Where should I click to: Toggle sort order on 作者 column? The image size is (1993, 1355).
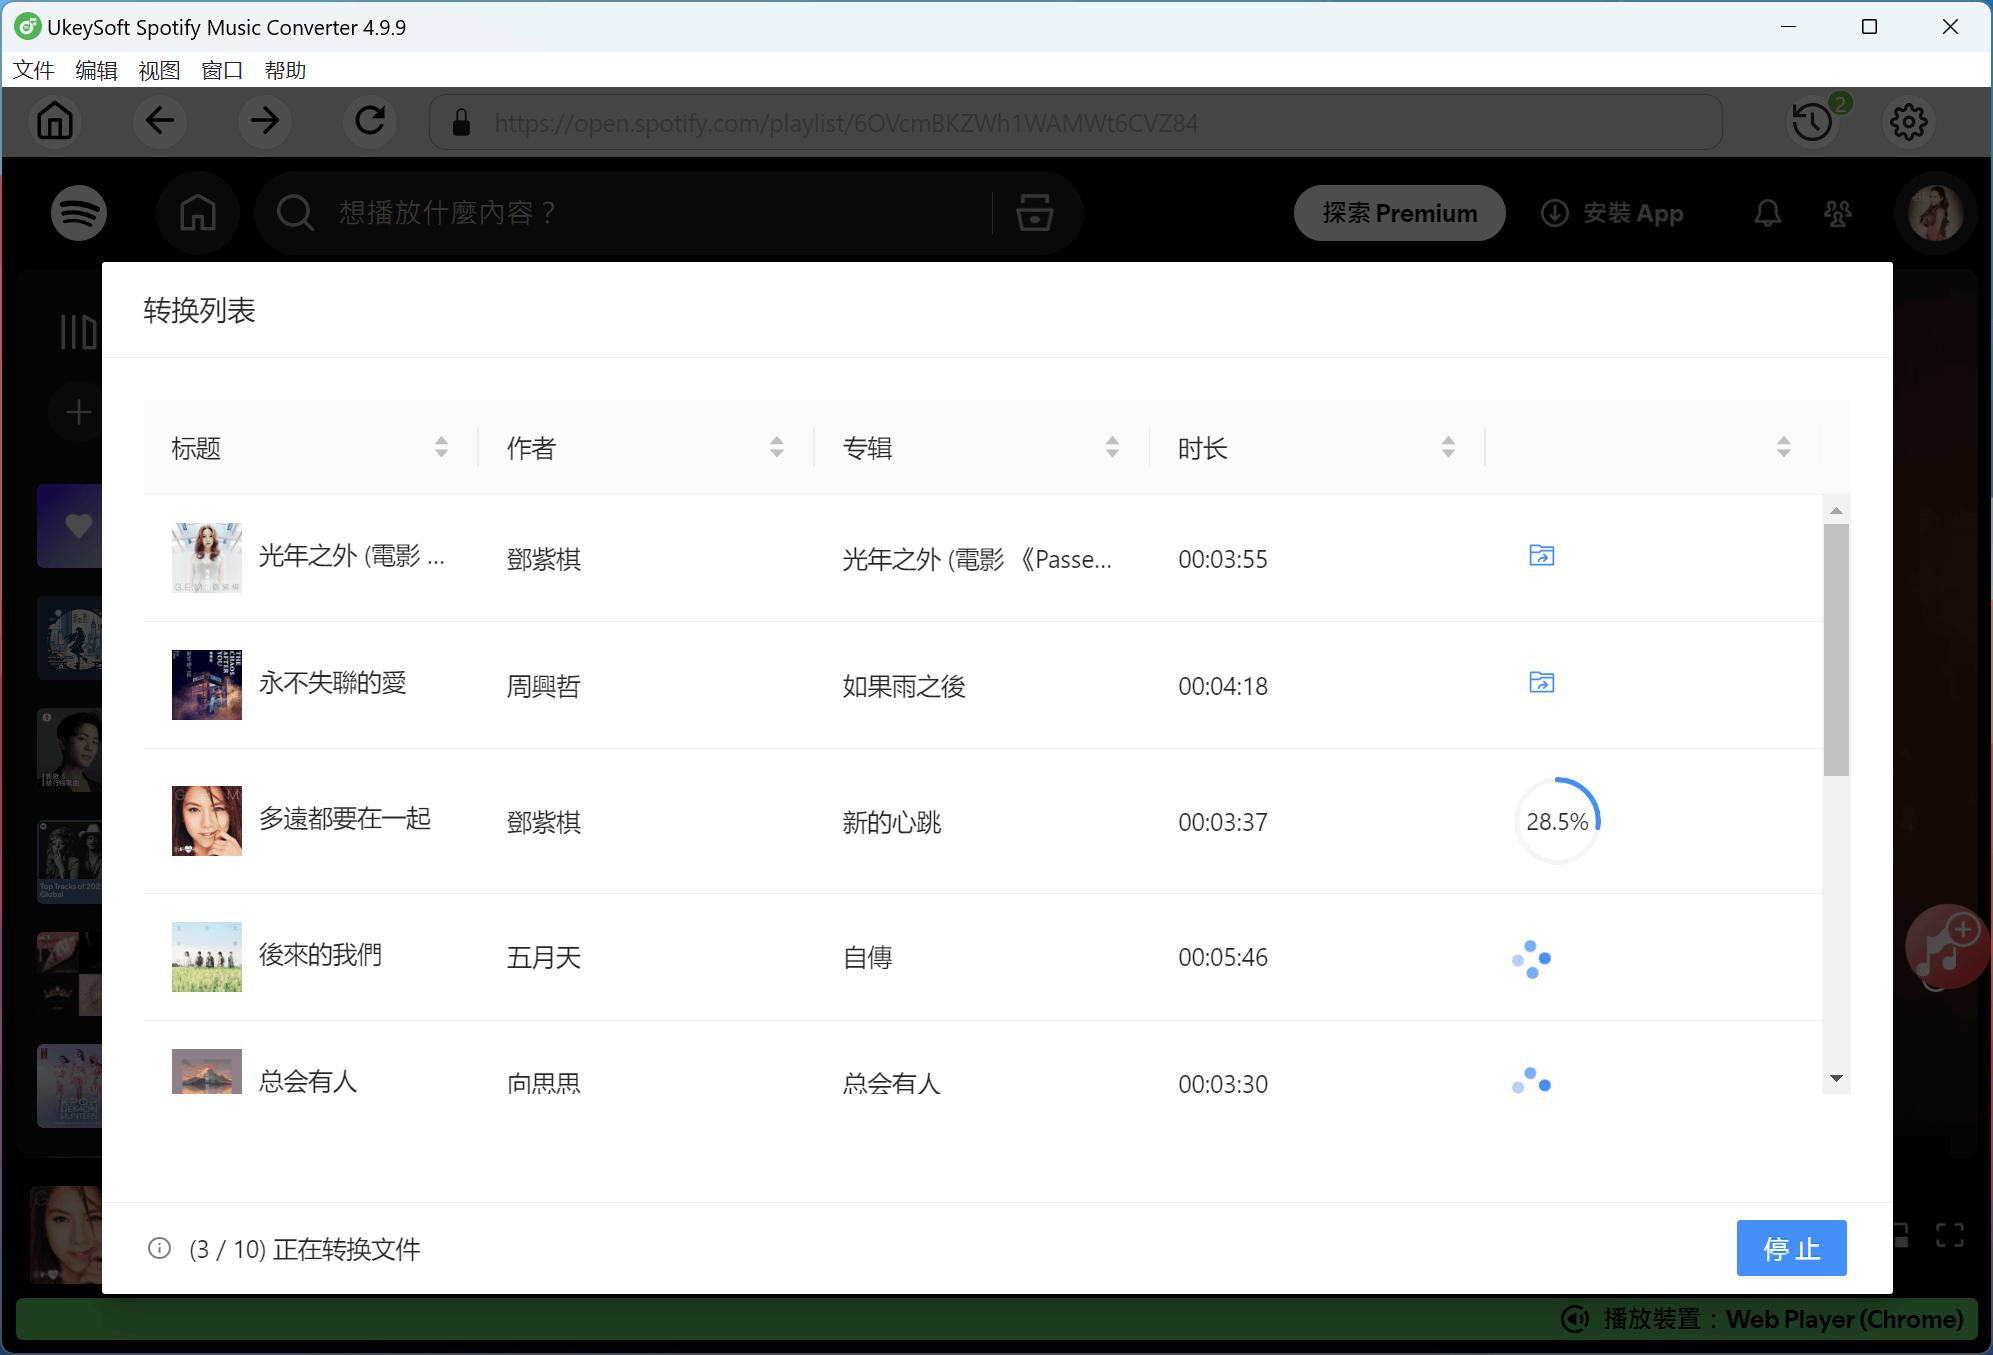click(x=777, y=447)
